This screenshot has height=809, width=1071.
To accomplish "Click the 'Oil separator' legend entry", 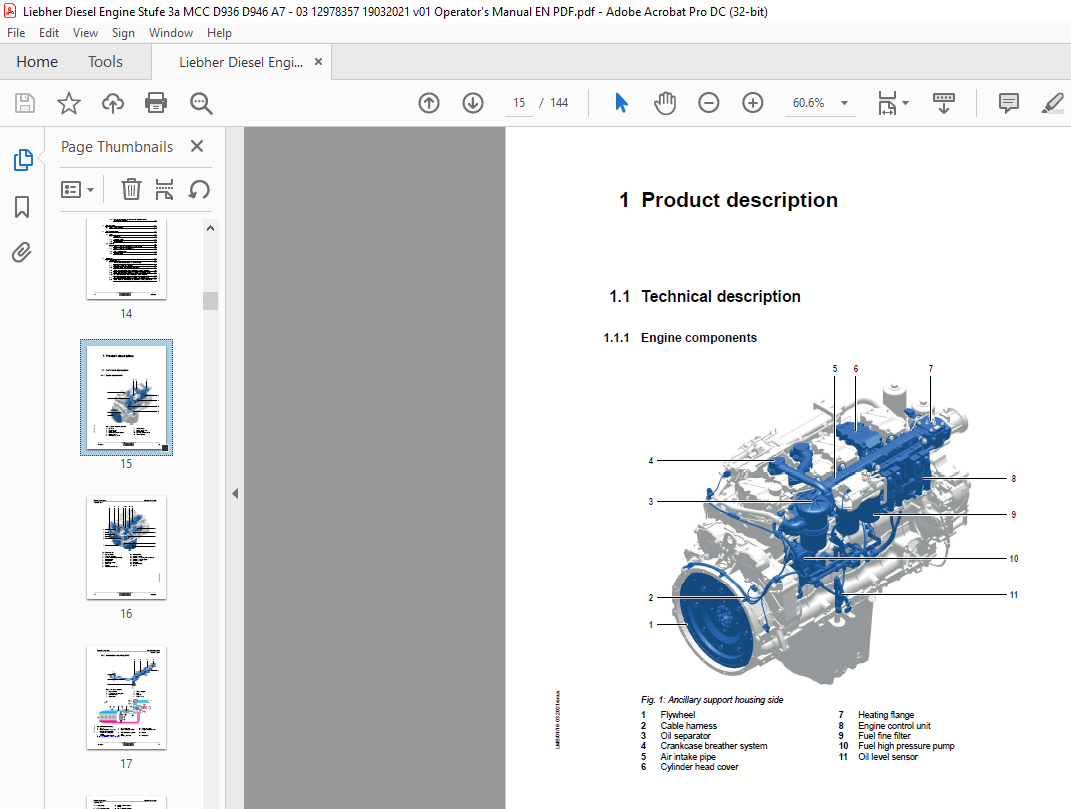I will (685, 736).
